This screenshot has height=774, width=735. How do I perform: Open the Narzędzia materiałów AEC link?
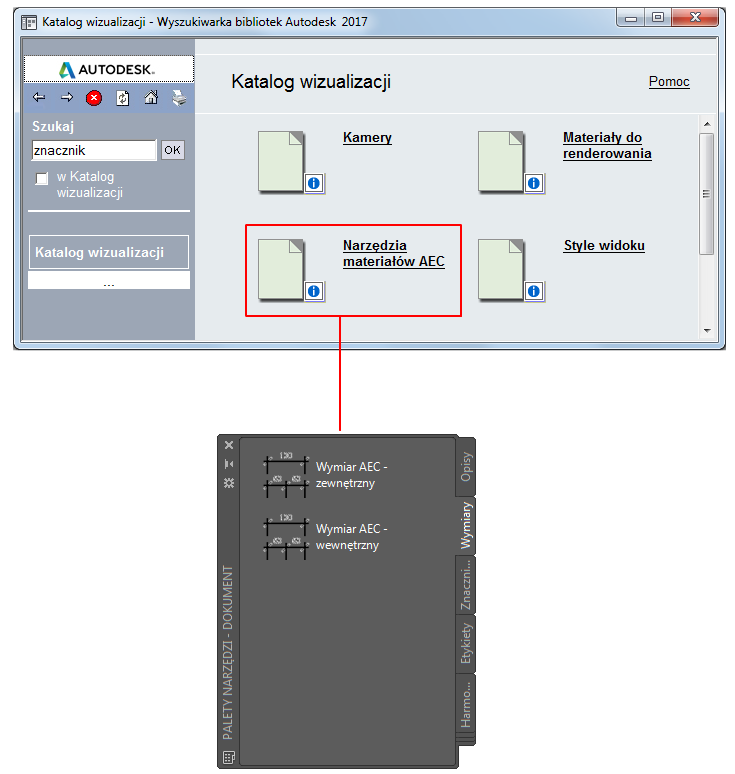click(393, 253)
